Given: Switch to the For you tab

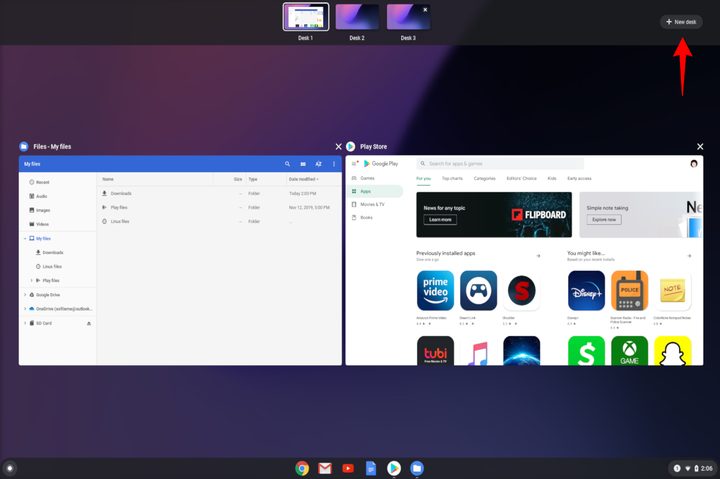Looking at the screenshot, I should (x=423, y=179).
